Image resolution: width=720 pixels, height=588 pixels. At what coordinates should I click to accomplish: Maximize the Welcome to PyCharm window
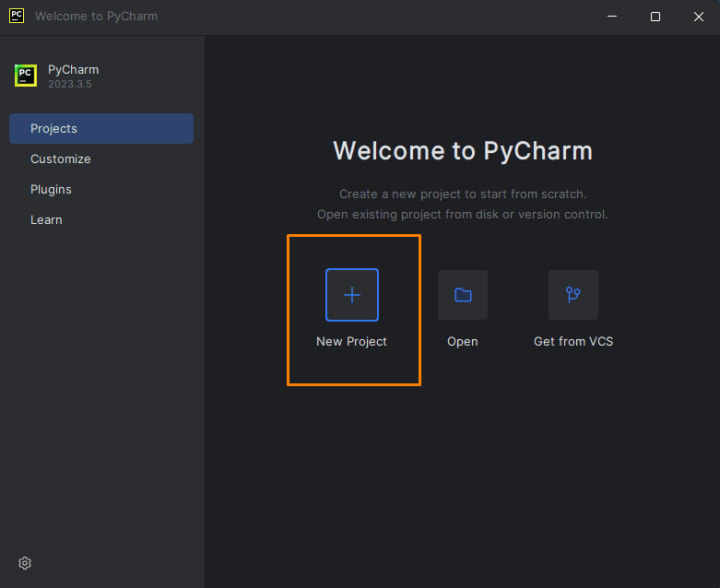[x=655, y=17]
